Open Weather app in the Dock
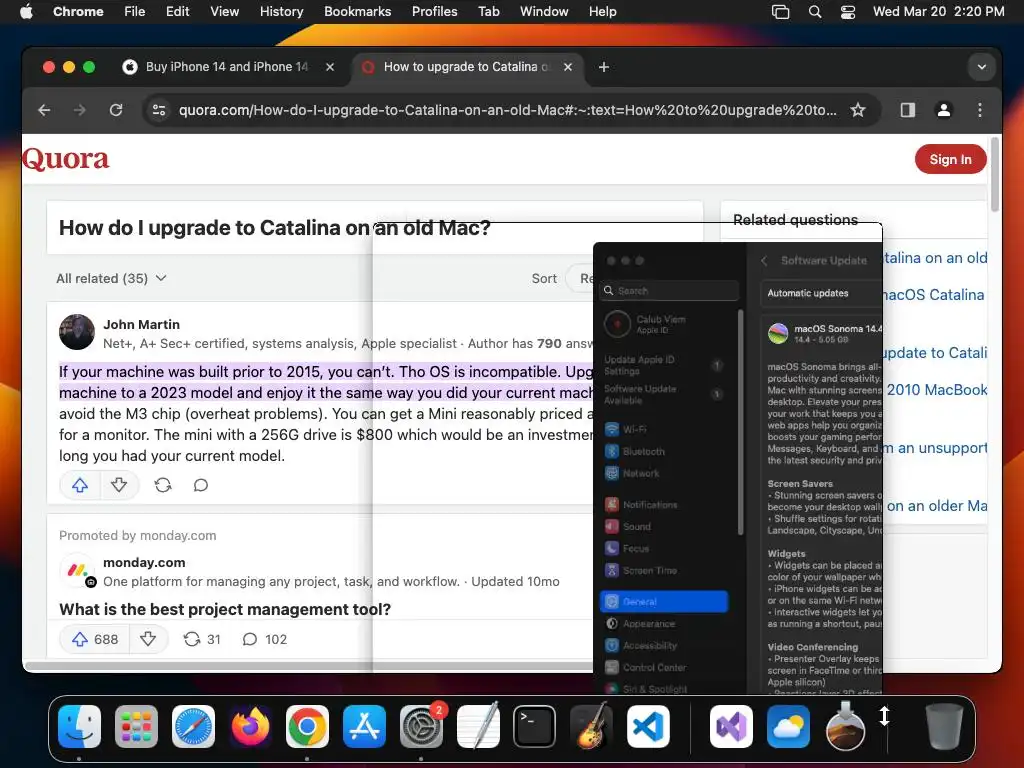This screenshot has height=768, width=1024. (x=788, y=726)
